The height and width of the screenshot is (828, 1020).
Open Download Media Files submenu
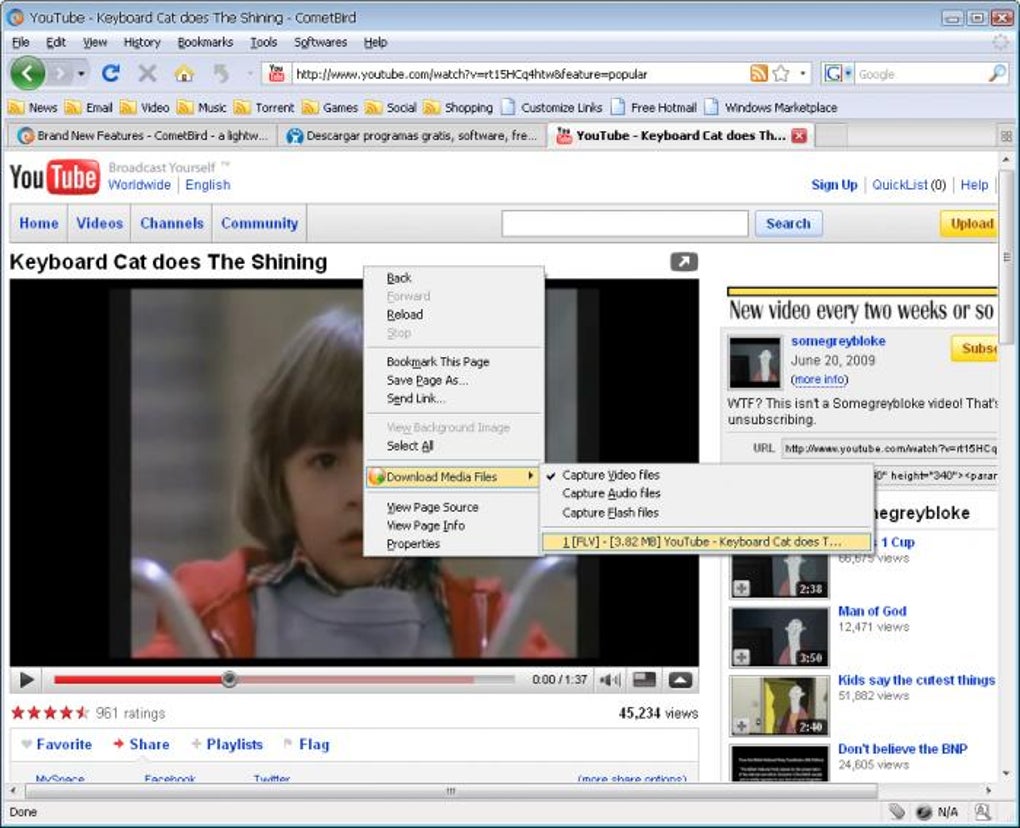pyautogui.click(x=453, y=477)
